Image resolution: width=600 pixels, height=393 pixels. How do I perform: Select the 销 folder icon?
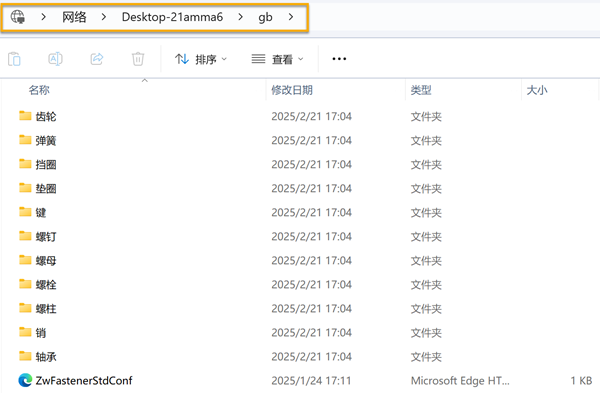(x=25, y=332)
